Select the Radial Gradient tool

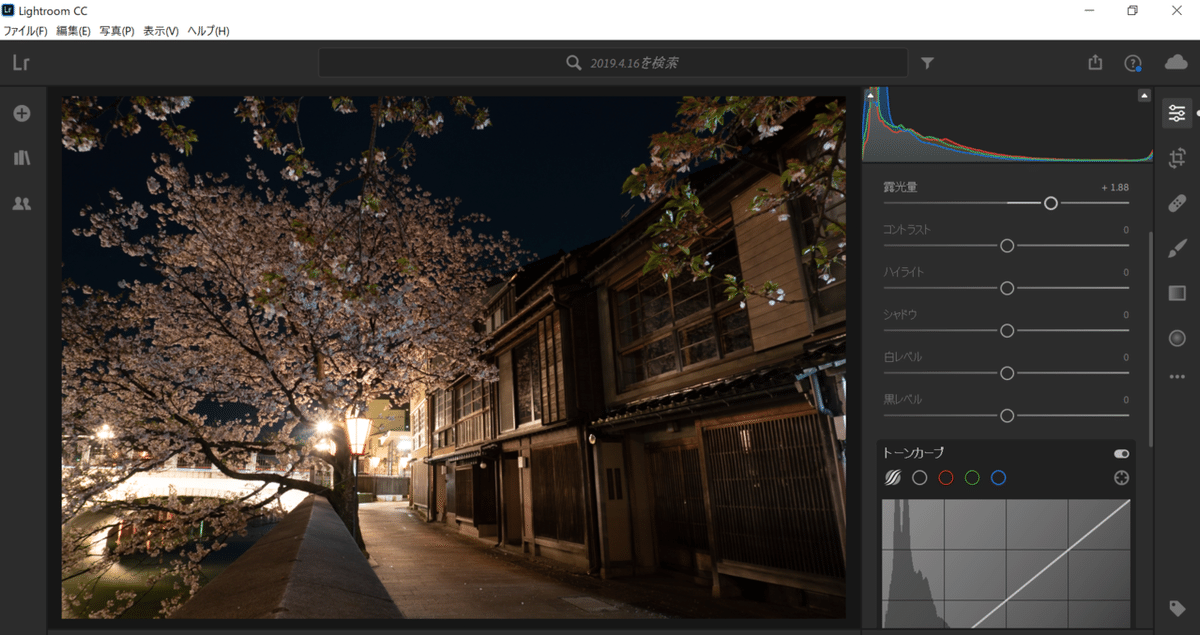click(1177, 338)
